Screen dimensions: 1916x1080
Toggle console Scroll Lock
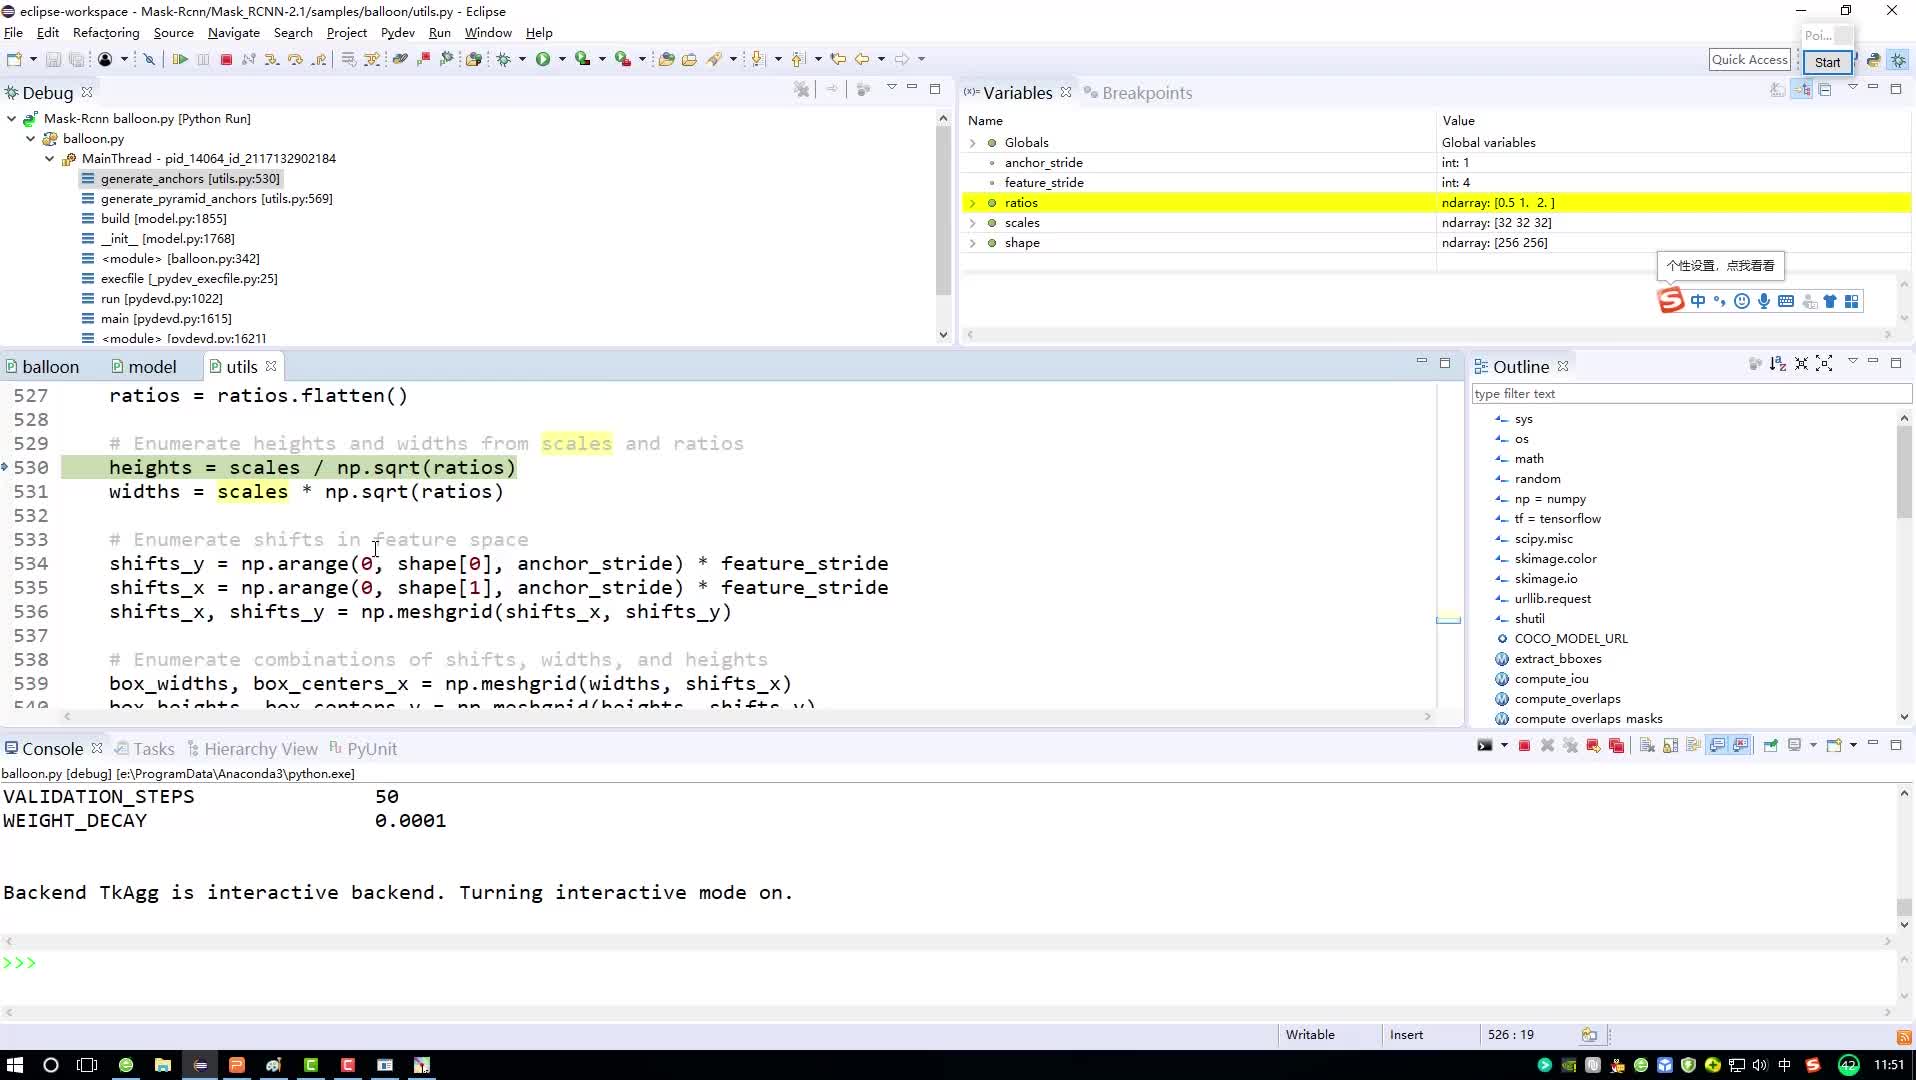pos(1670,745)
